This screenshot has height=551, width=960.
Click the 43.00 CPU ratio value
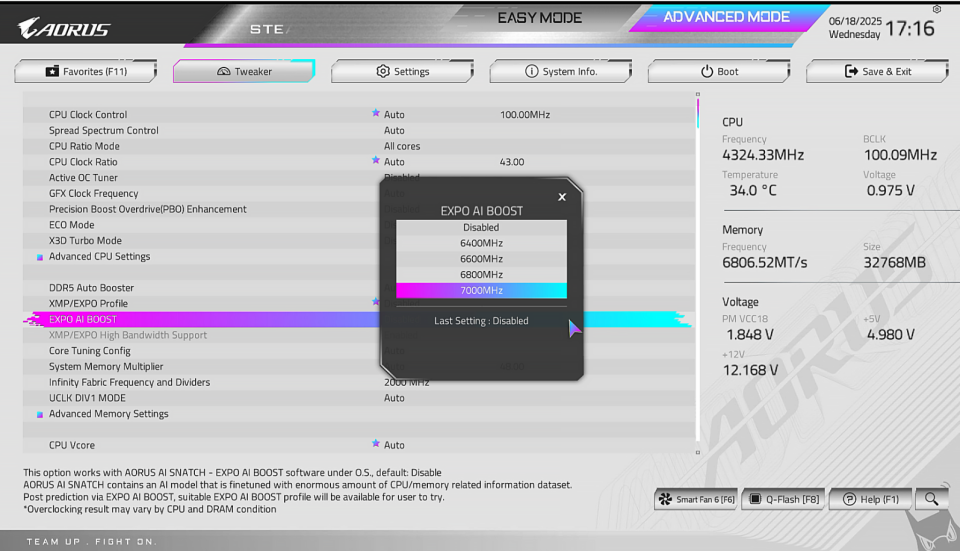click(512, 162)
